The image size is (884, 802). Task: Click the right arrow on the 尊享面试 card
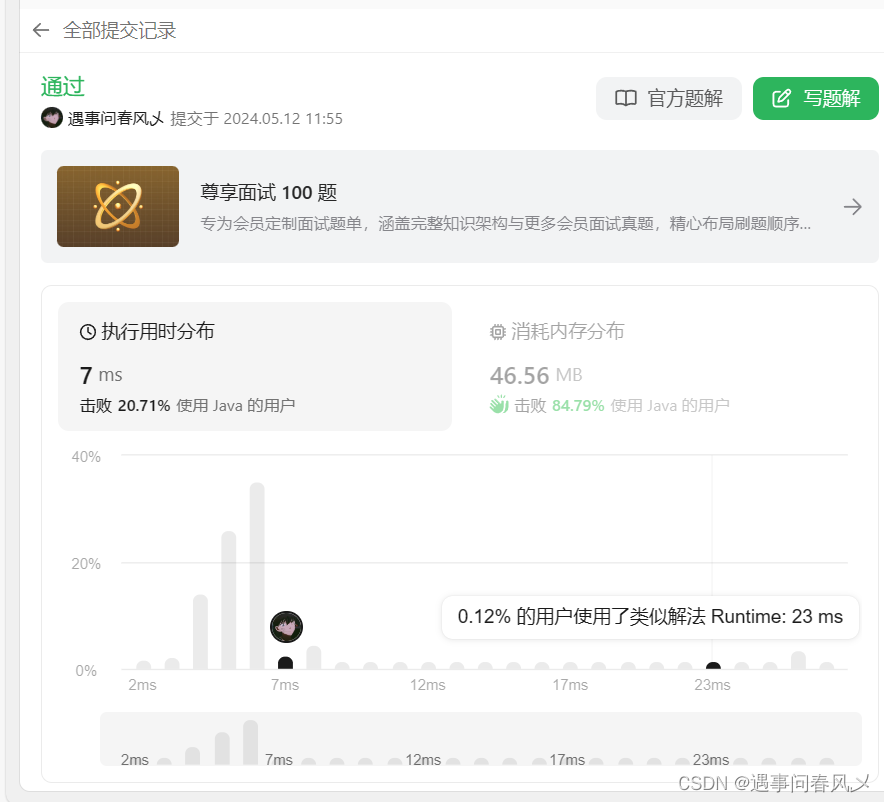(852, 206)
